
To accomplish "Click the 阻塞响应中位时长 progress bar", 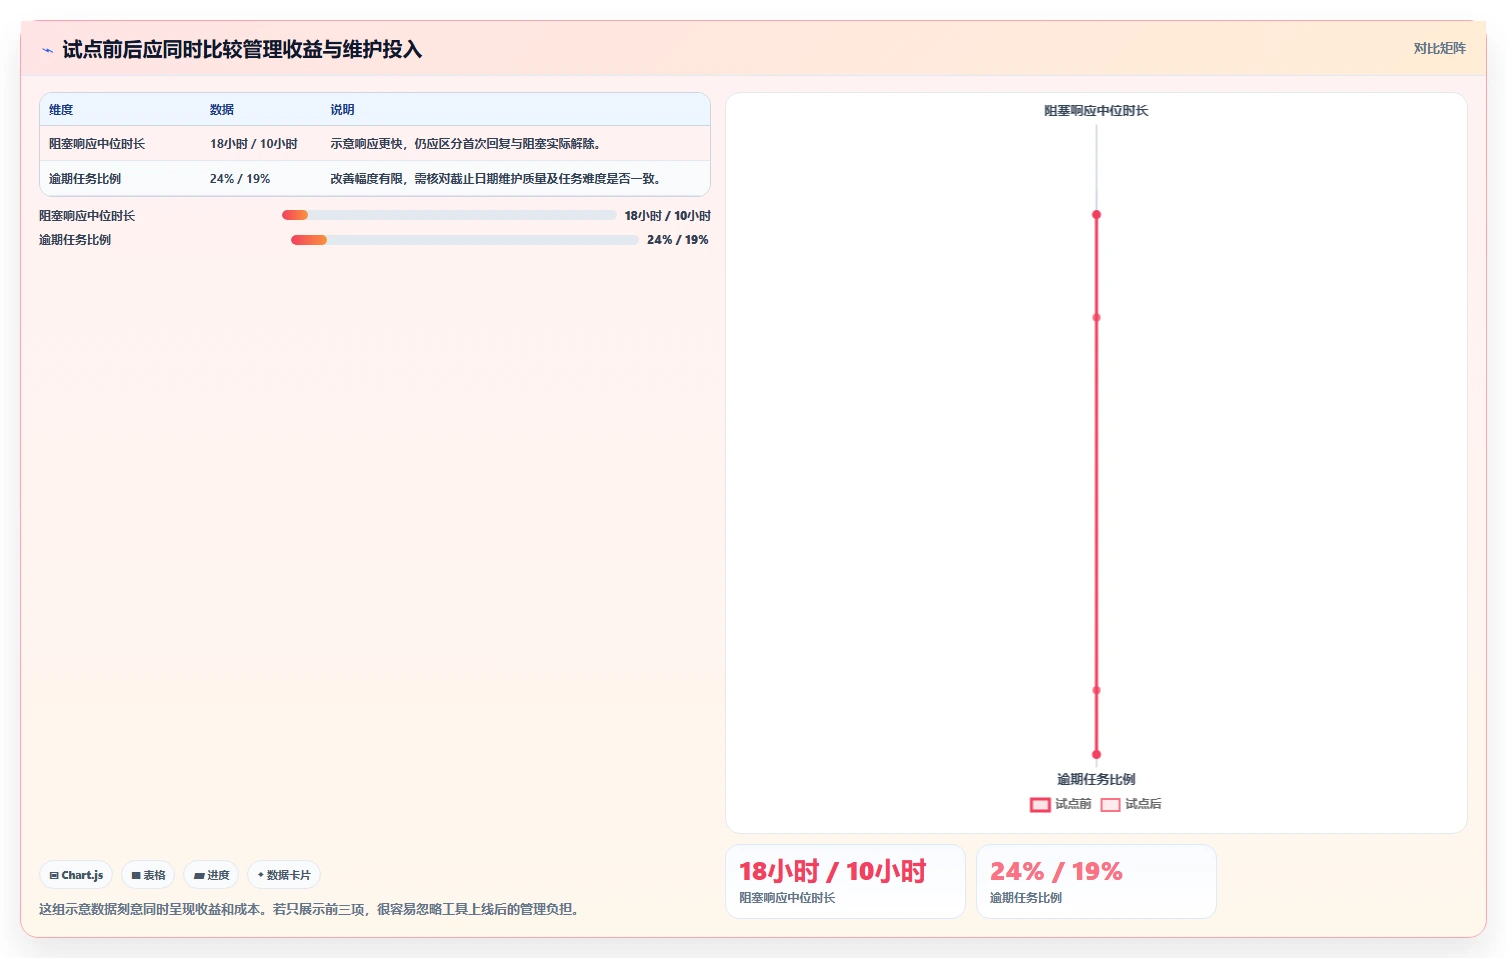I will coord(449,215).
